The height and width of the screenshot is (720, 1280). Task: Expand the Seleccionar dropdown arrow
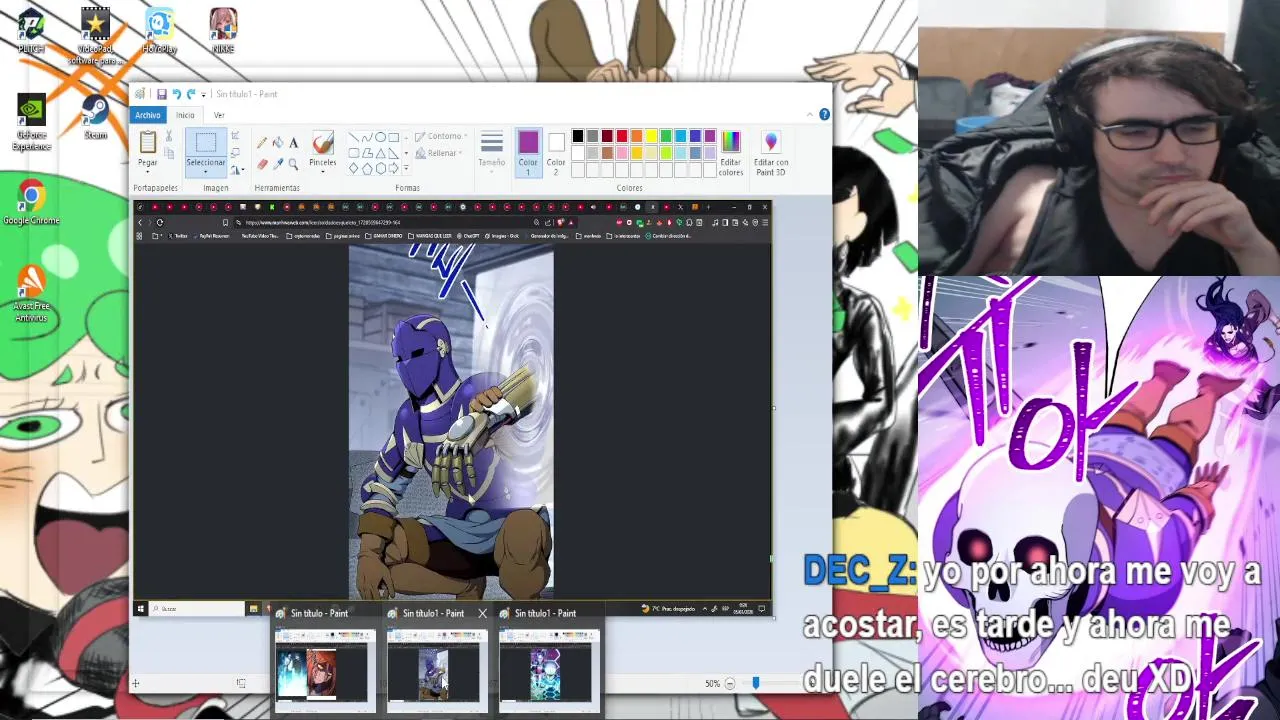click(205, 170)
